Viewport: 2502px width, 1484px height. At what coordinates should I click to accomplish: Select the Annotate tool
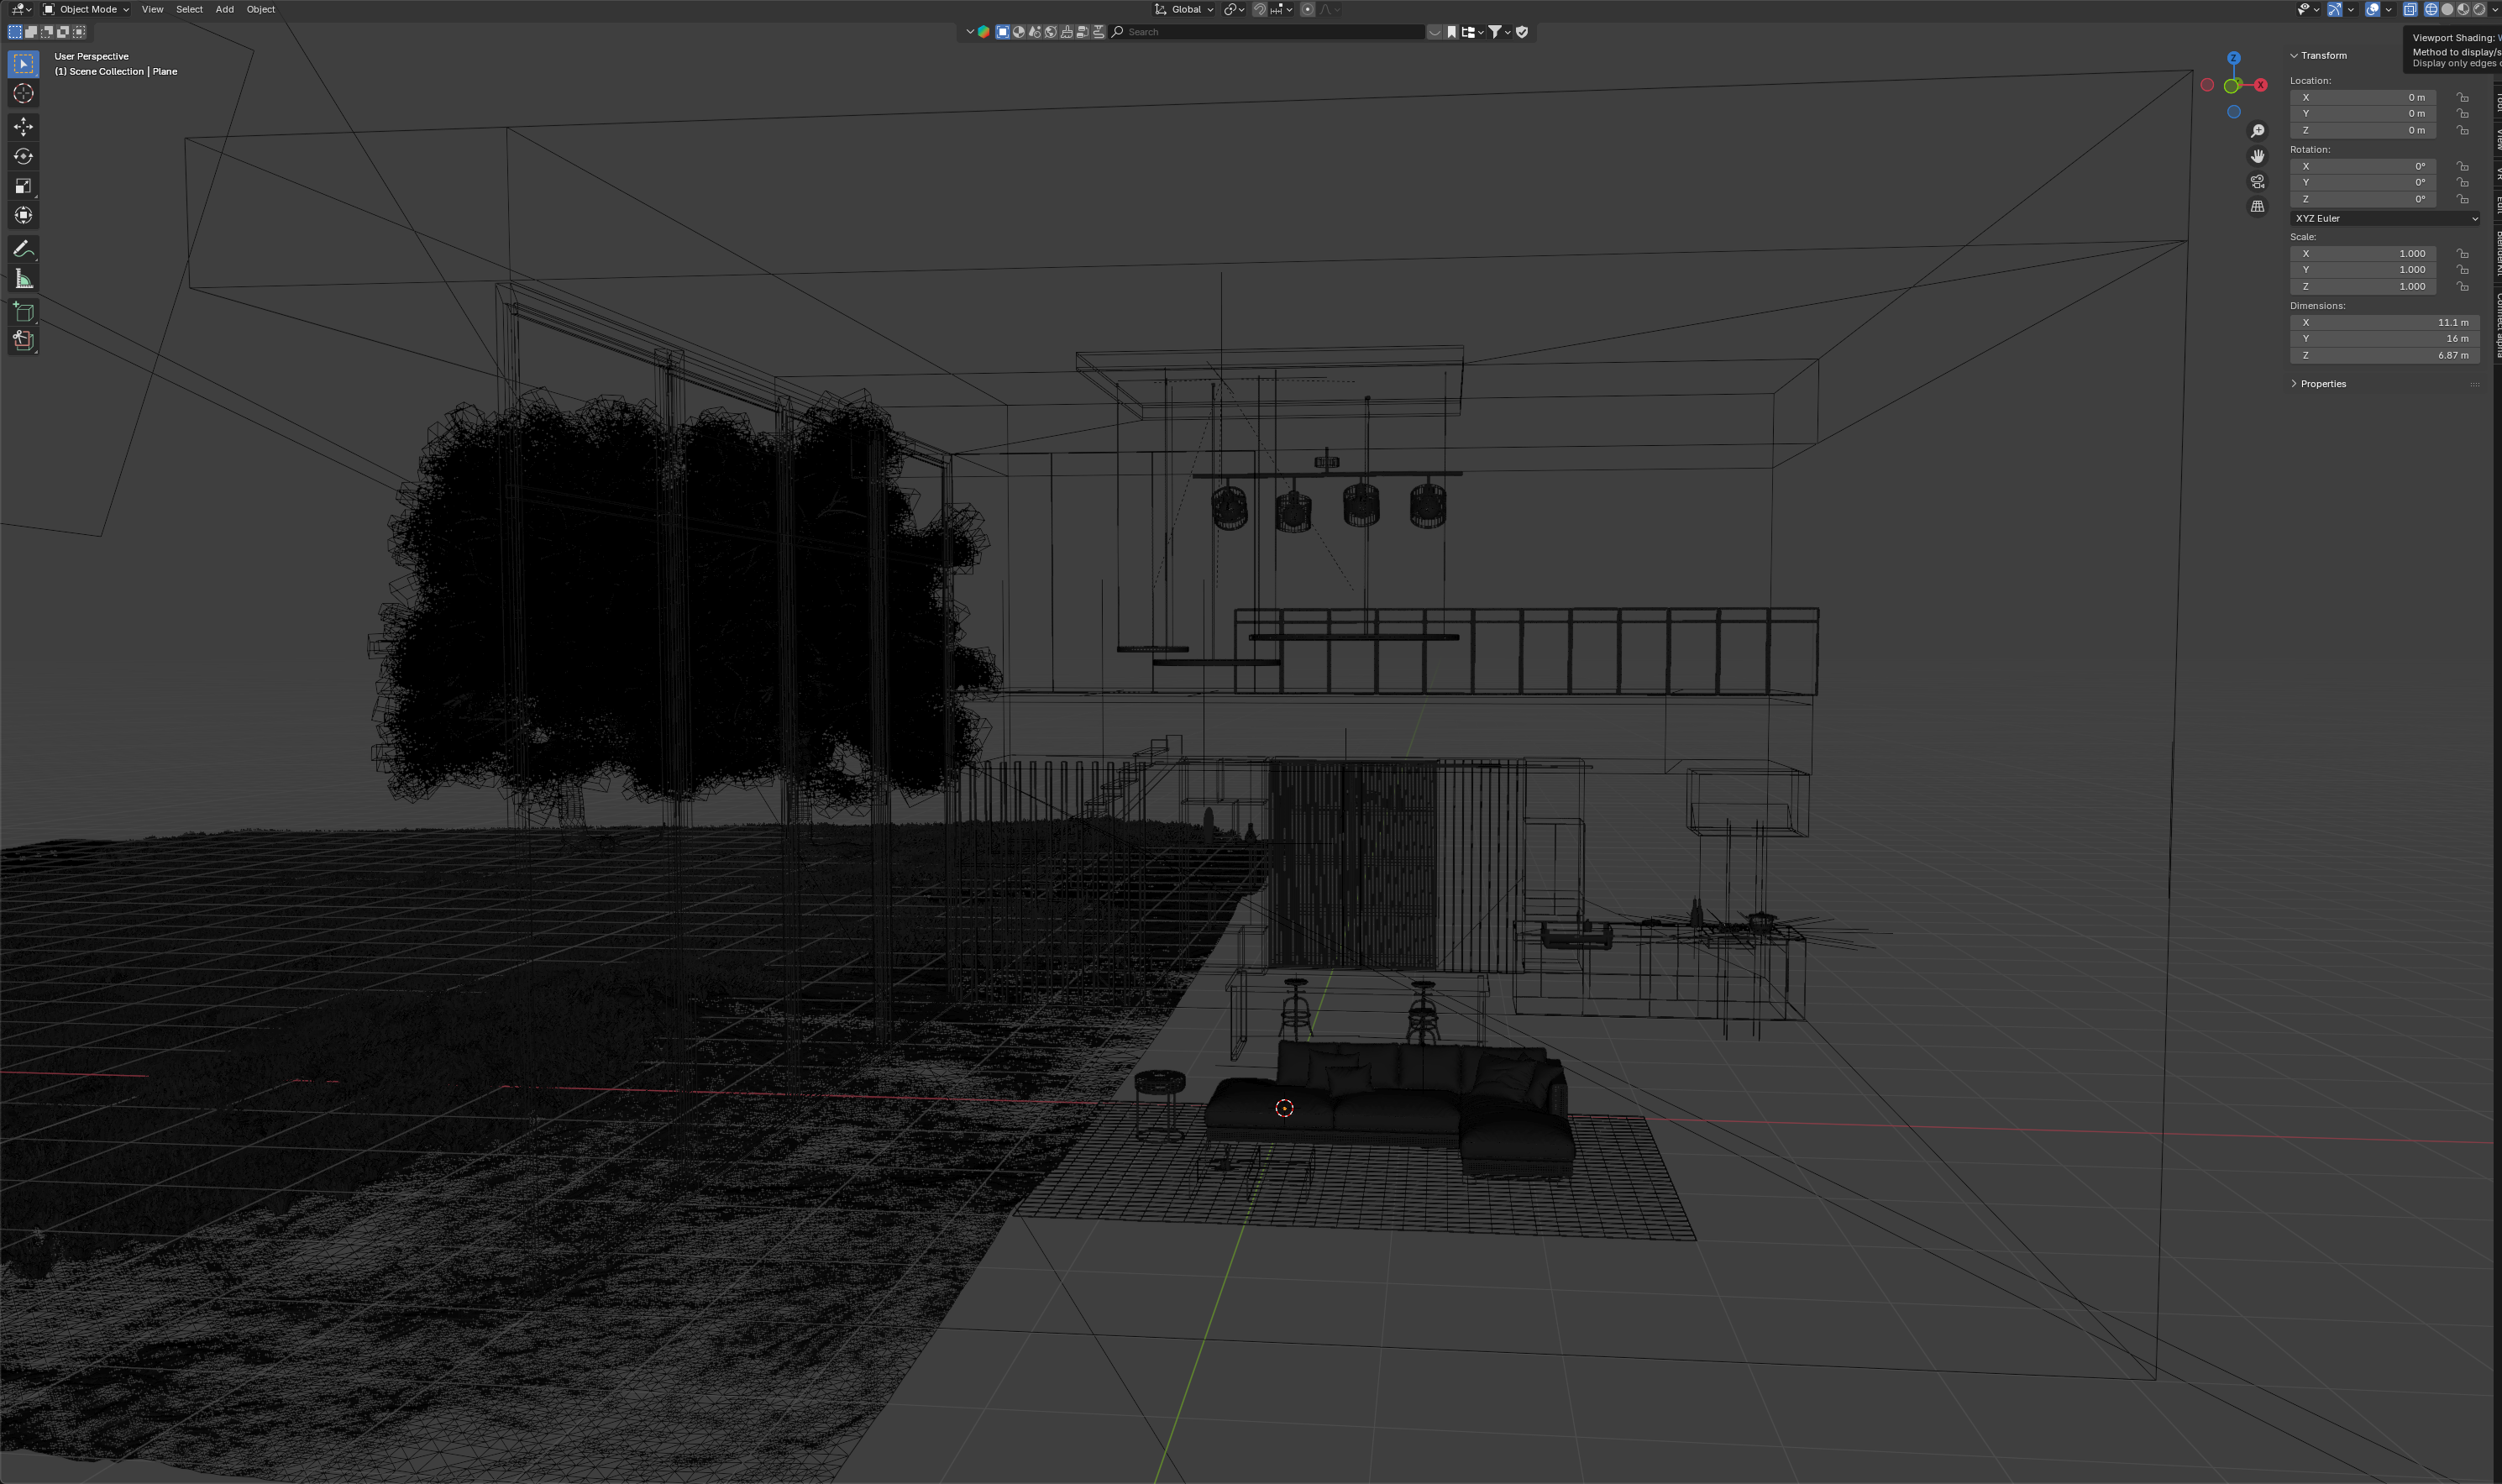point(23,249)
